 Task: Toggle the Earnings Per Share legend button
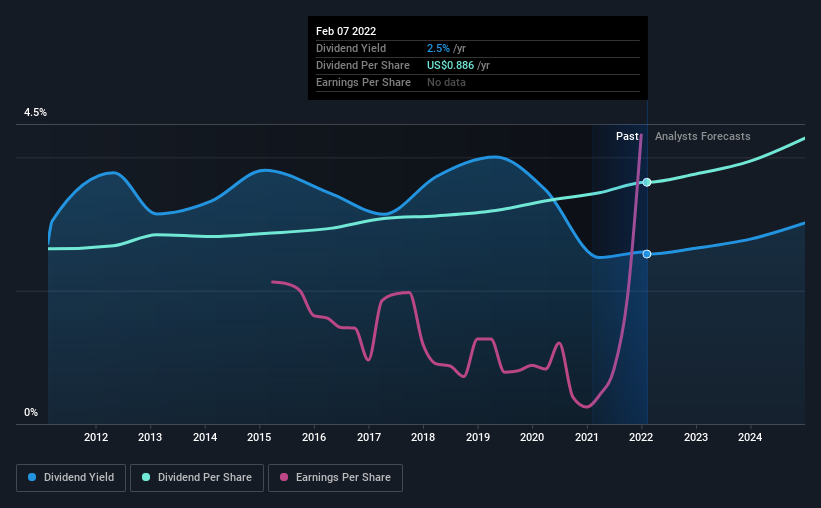click(x=336, y=478)
